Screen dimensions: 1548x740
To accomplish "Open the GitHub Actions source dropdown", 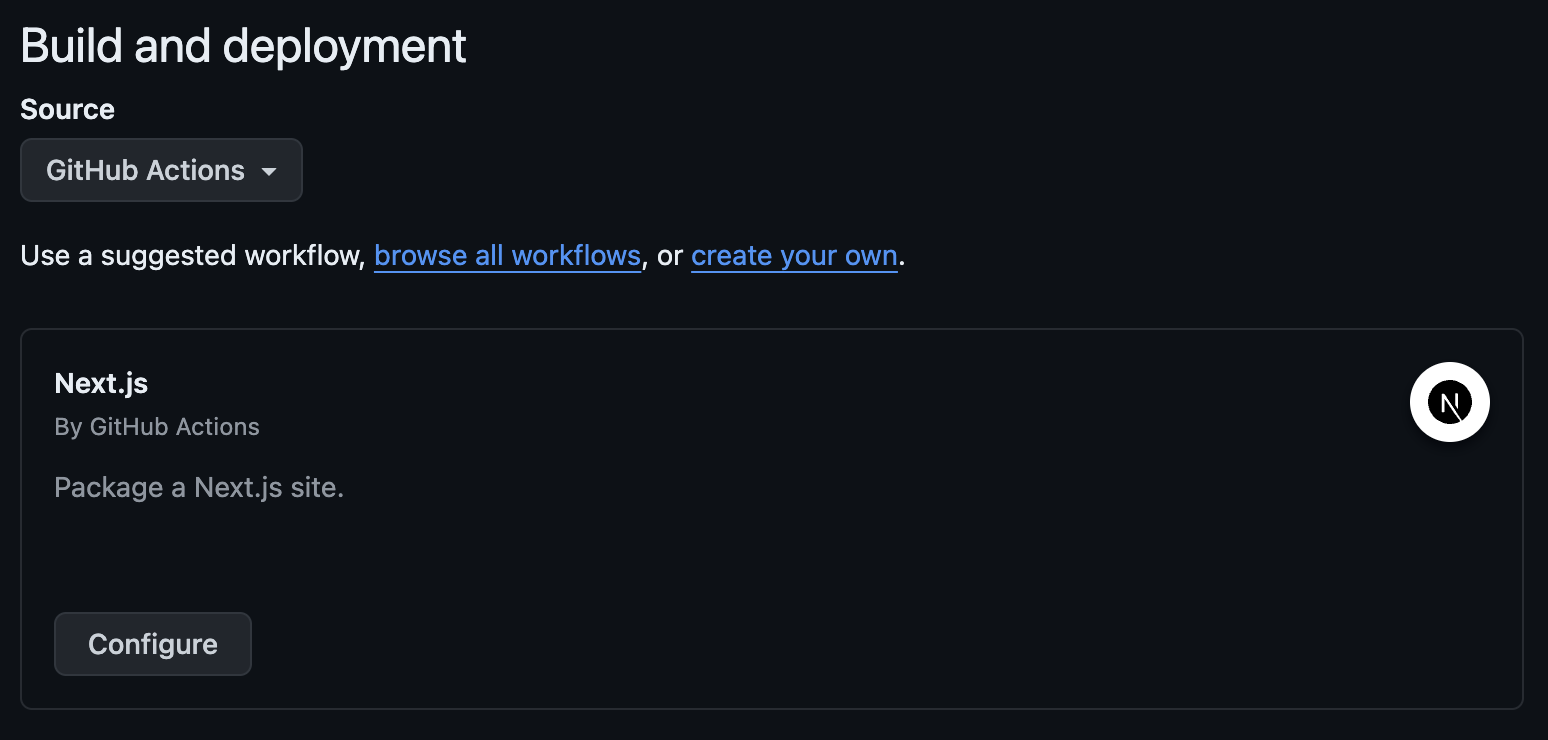I will [161, 171].
